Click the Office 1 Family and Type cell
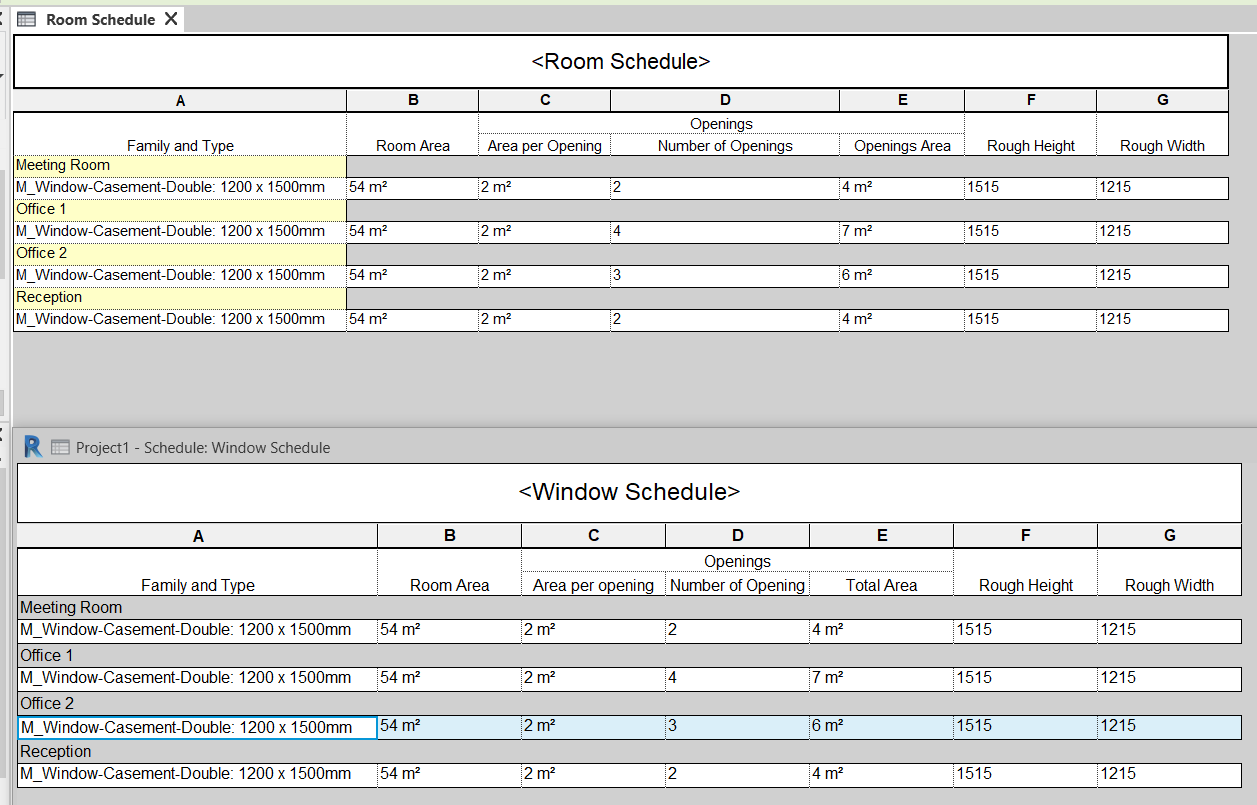 pyautogui.click(x=178, y=230)
